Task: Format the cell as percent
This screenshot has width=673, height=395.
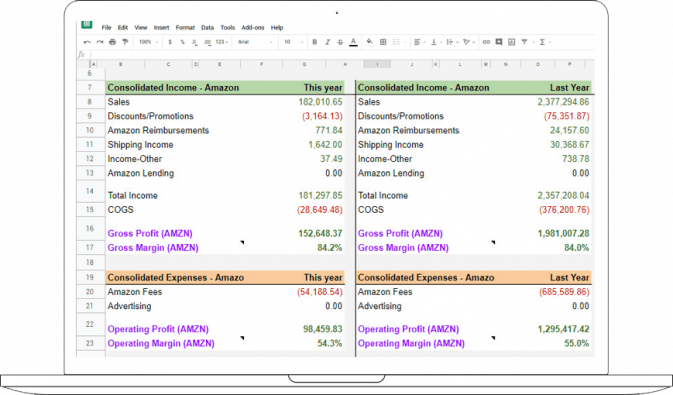Action: tap(182, 42)
